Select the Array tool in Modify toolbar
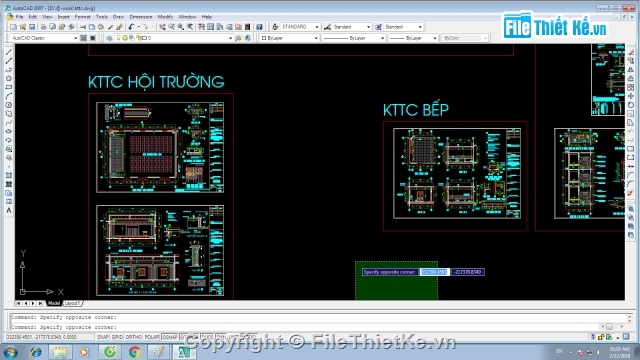Screen dimensions: 640x360 pos(631,87)
